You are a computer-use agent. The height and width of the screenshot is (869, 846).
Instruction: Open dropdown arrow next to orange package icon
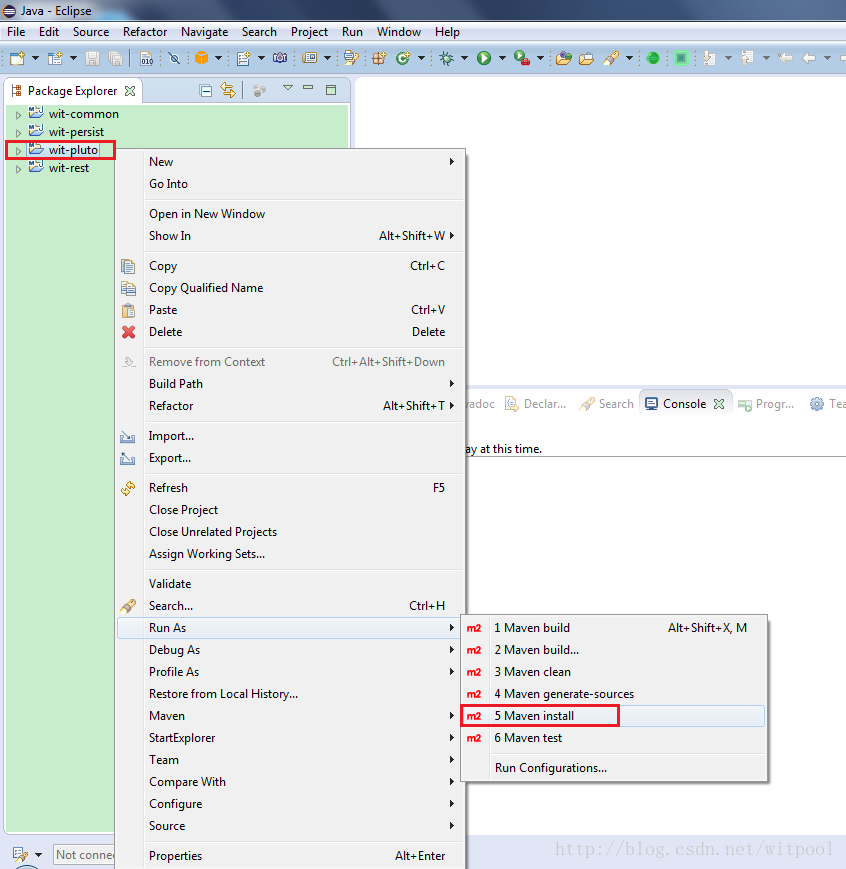click(218, 58)
